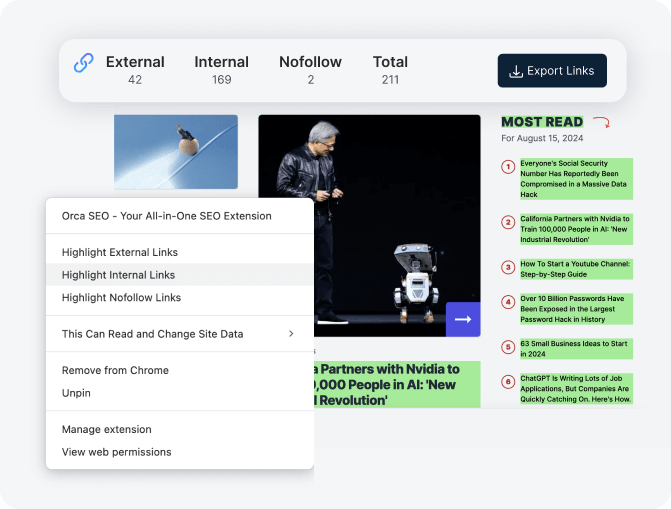671x509 pixels.
Task: Open Manage extension
Action: pos(180,429)
